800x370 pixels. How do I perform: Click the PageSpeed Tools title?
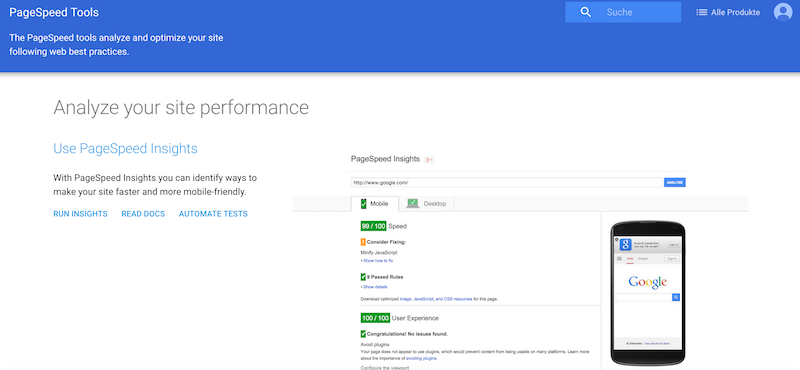click(x=54, y=12)
